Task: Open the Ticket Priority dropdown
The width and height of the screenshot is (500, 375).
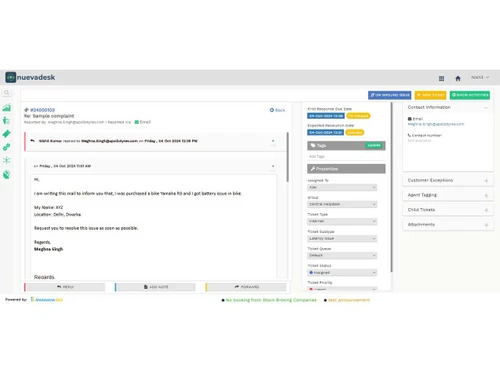Action: 342,289
